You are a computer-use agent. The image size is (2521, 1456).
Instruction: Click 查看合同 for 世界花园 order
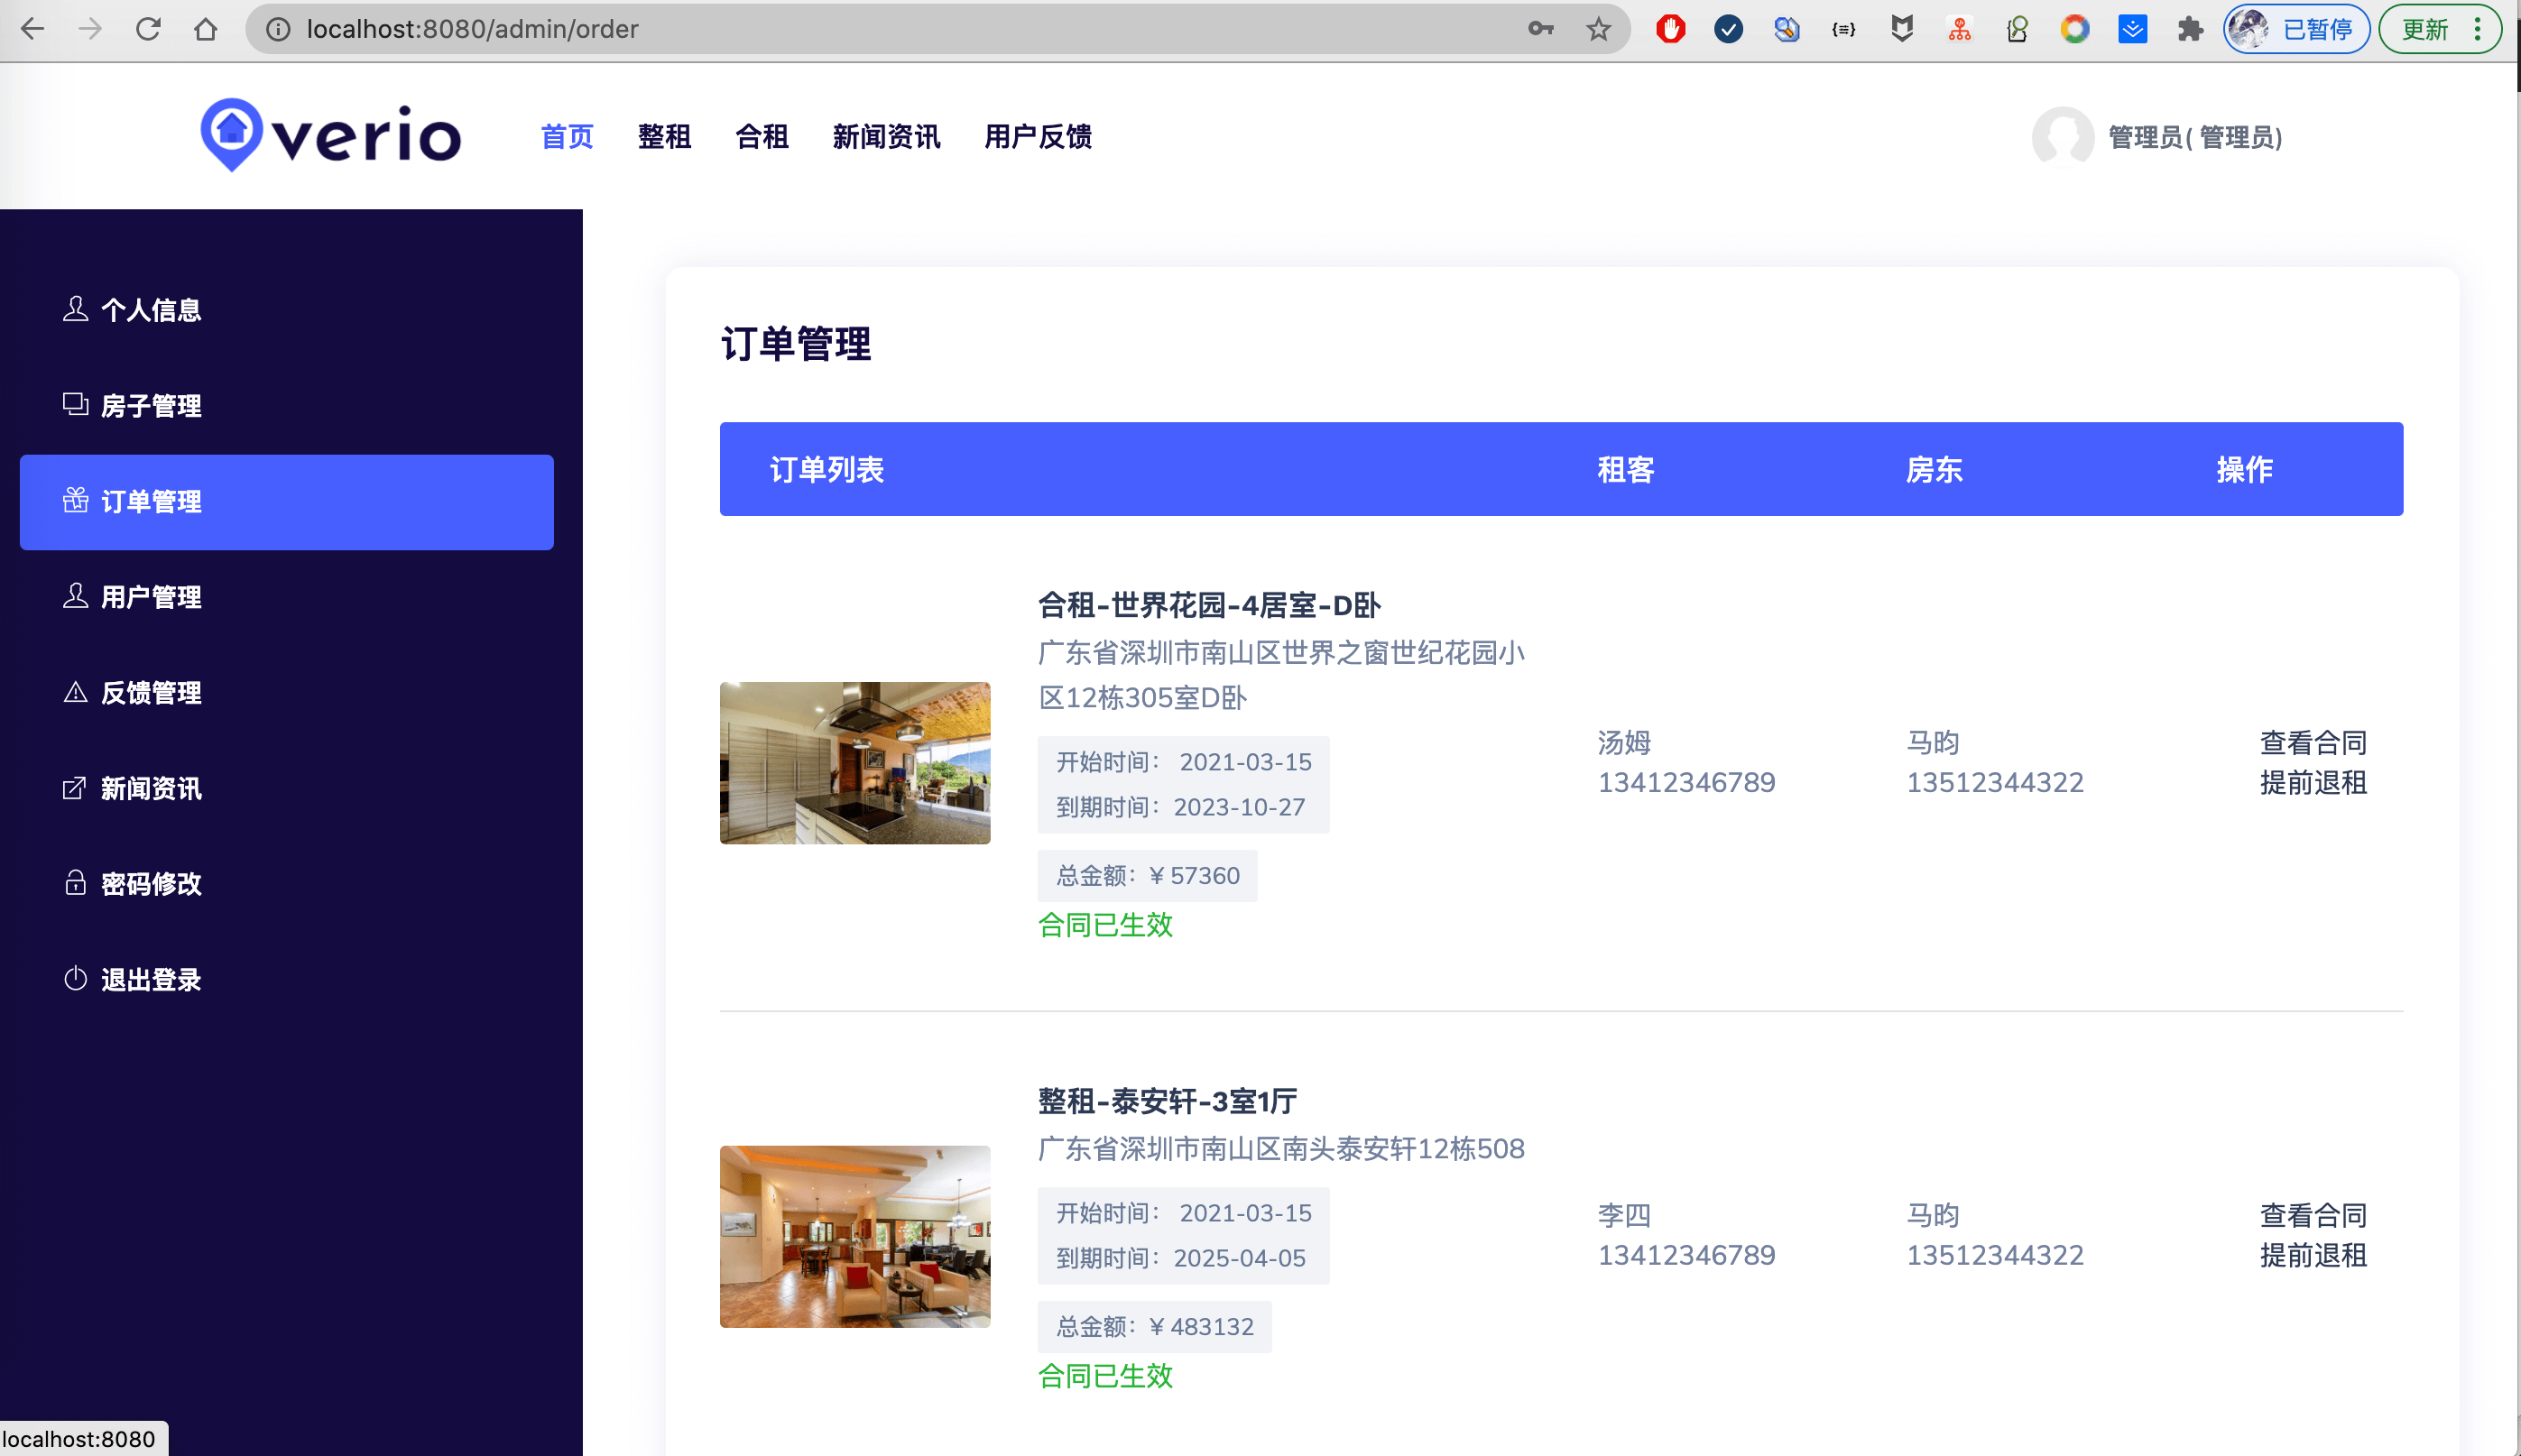tap(2312, 743)
